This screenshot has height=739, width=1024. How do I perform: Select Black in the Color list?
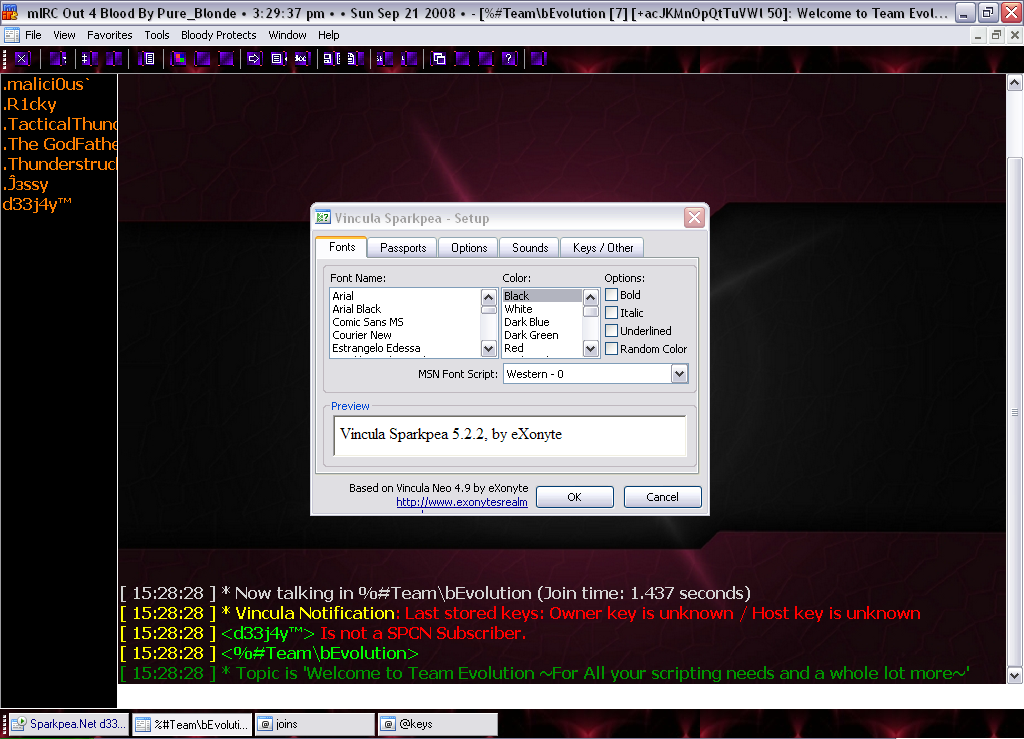click(x=541, y=296)
